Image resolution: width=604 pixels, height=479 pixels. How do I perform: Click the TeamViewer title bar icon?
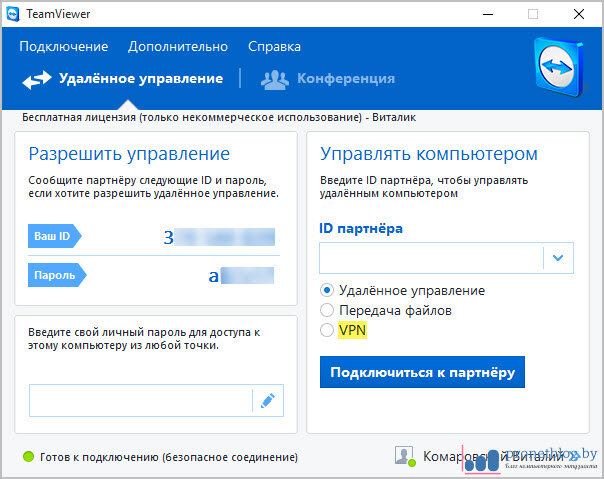pyautogui.click(x=13, y=14)
